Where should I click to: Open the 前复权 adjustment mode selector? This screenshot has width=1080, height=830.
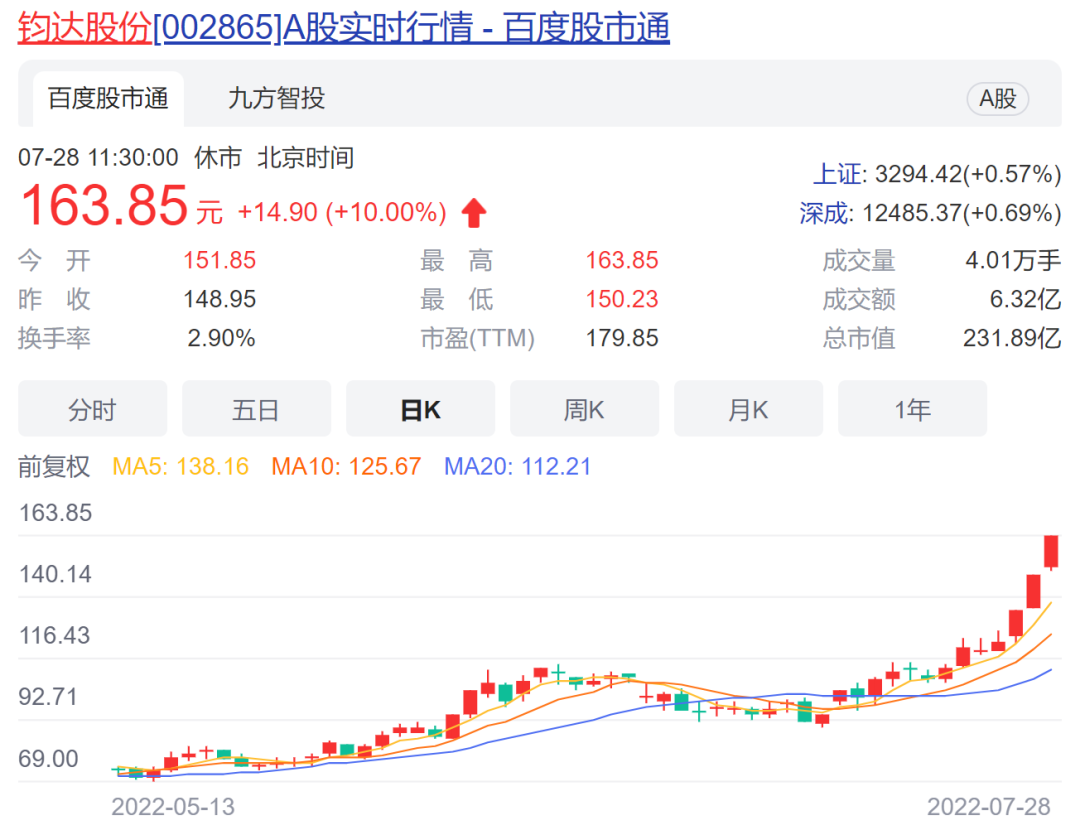55,466
